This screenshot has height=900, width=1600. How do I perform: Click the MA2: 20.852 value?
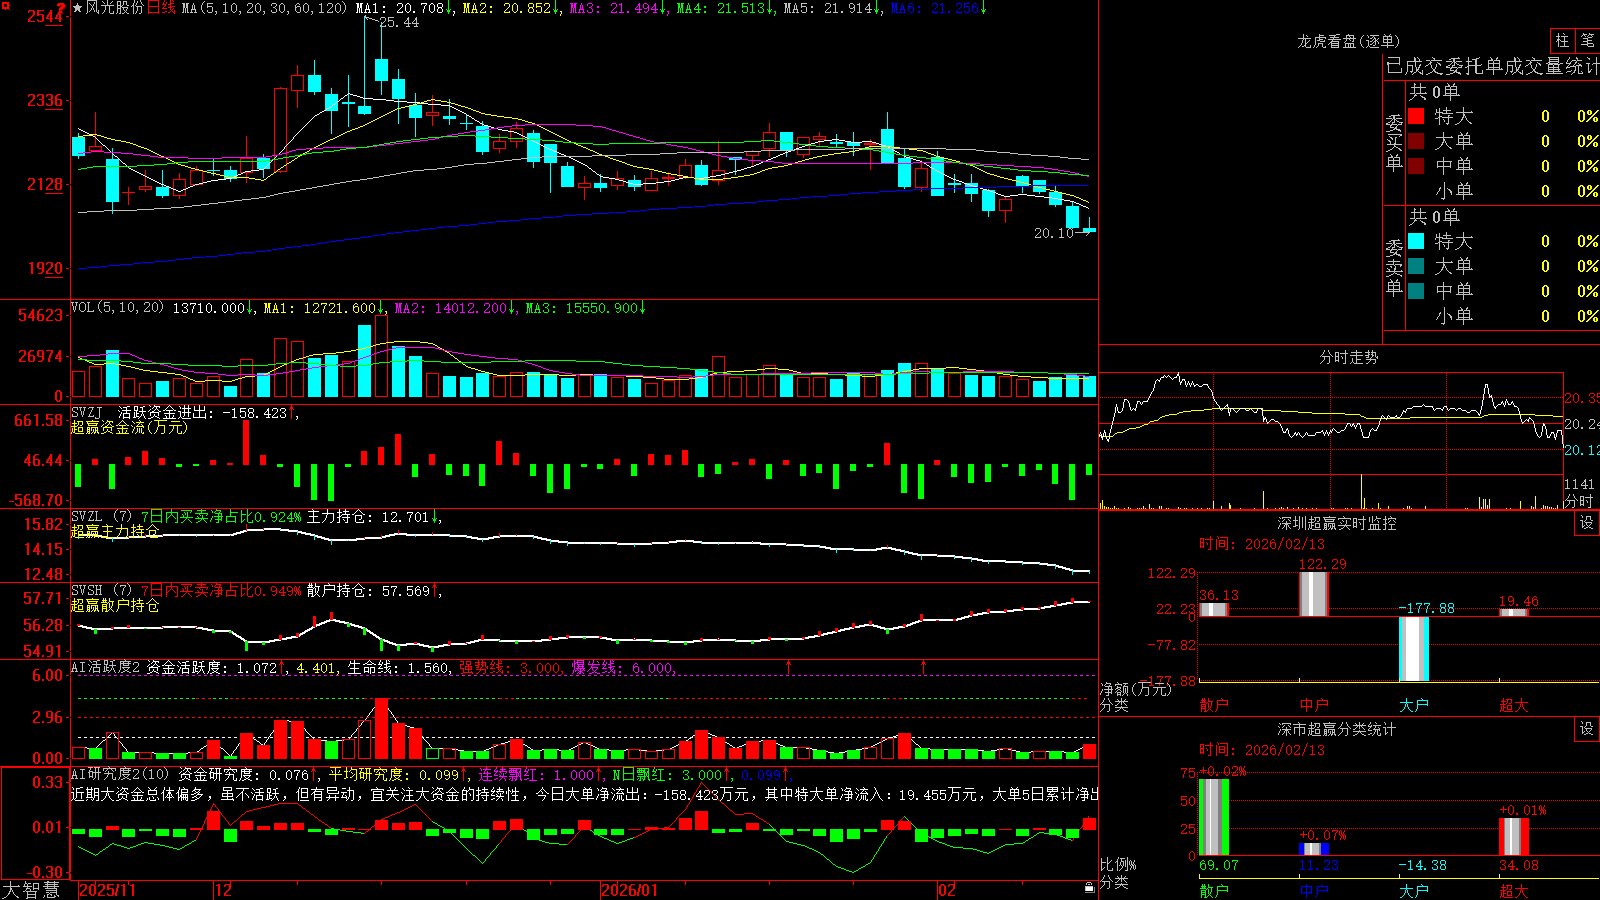click(507, 8)
